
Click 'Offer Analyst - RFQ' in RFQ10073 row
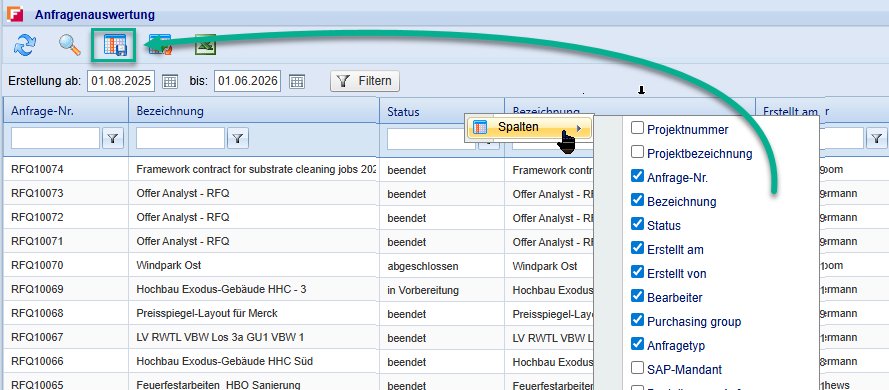point(253,193)
